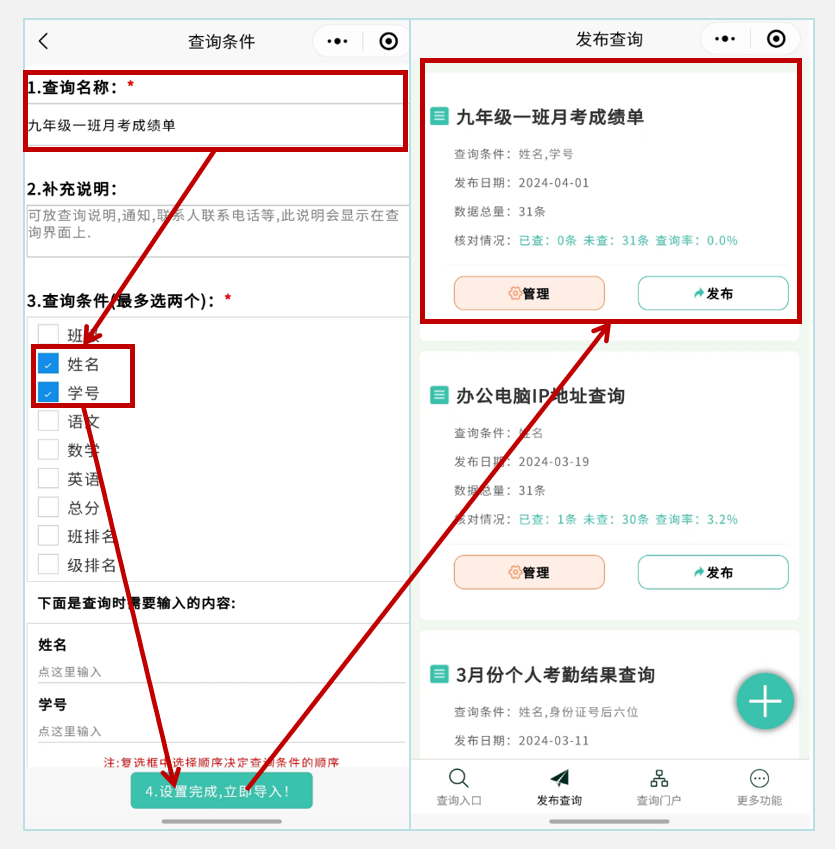Click the 查询名称 input field

pos(216,125)
